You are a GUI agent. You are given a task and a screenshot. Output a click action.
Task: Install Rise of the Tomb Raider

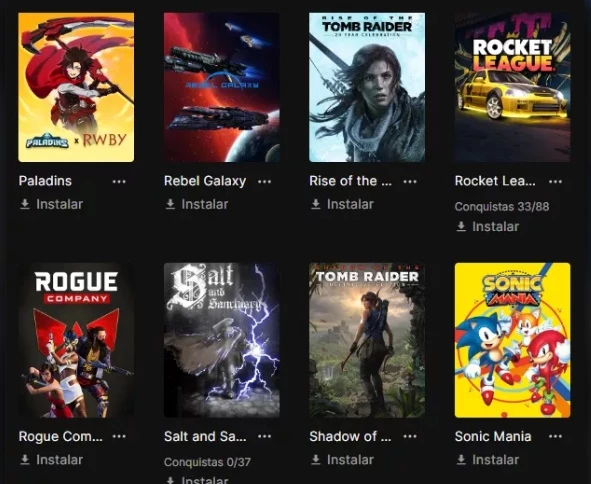point(342,204)
